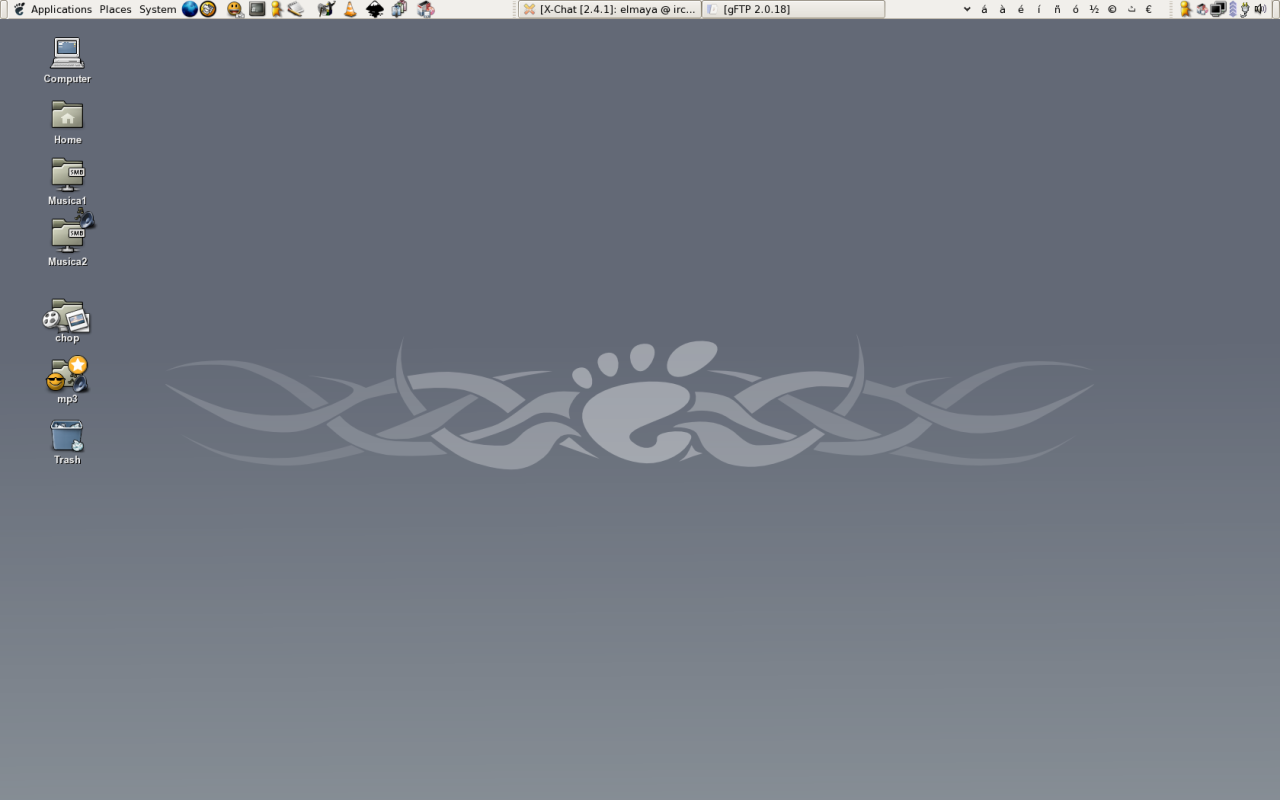
Task: Click the tray icon next to the yellow figure
Action: (x=1202, y=9)
